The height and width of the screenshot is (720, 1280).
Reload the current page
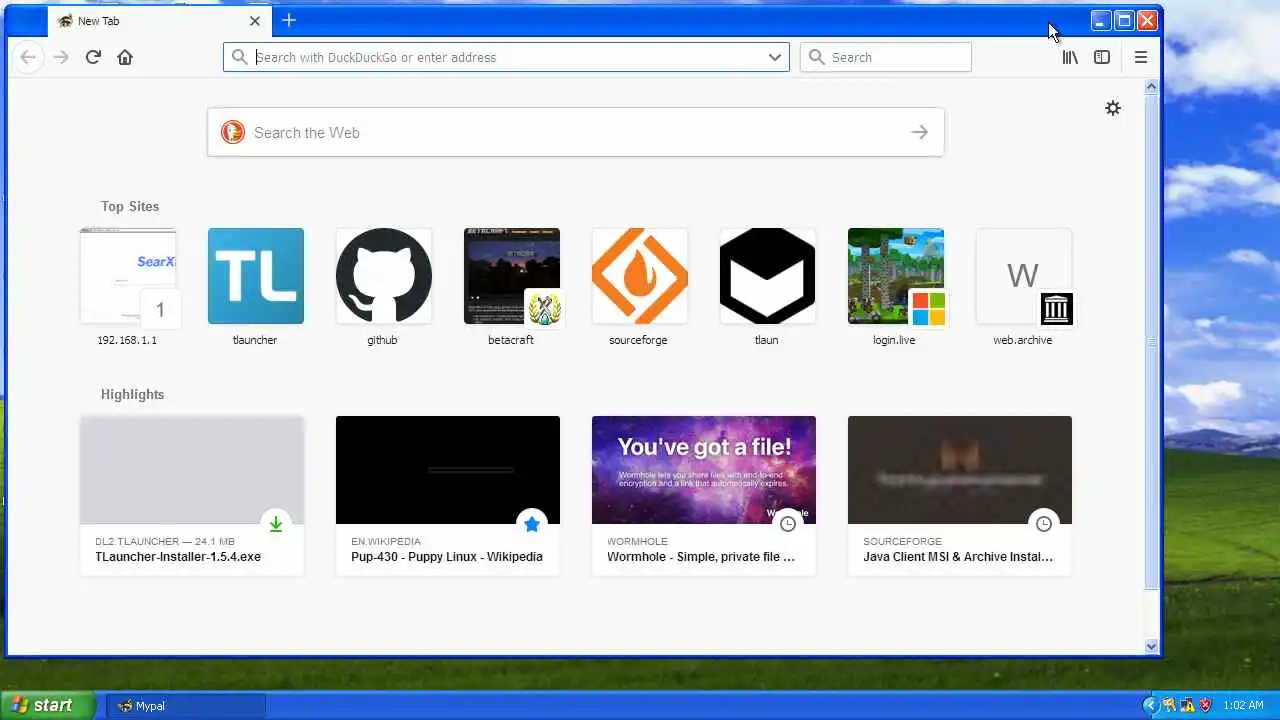pyautogui.click(x=93, y=57)
